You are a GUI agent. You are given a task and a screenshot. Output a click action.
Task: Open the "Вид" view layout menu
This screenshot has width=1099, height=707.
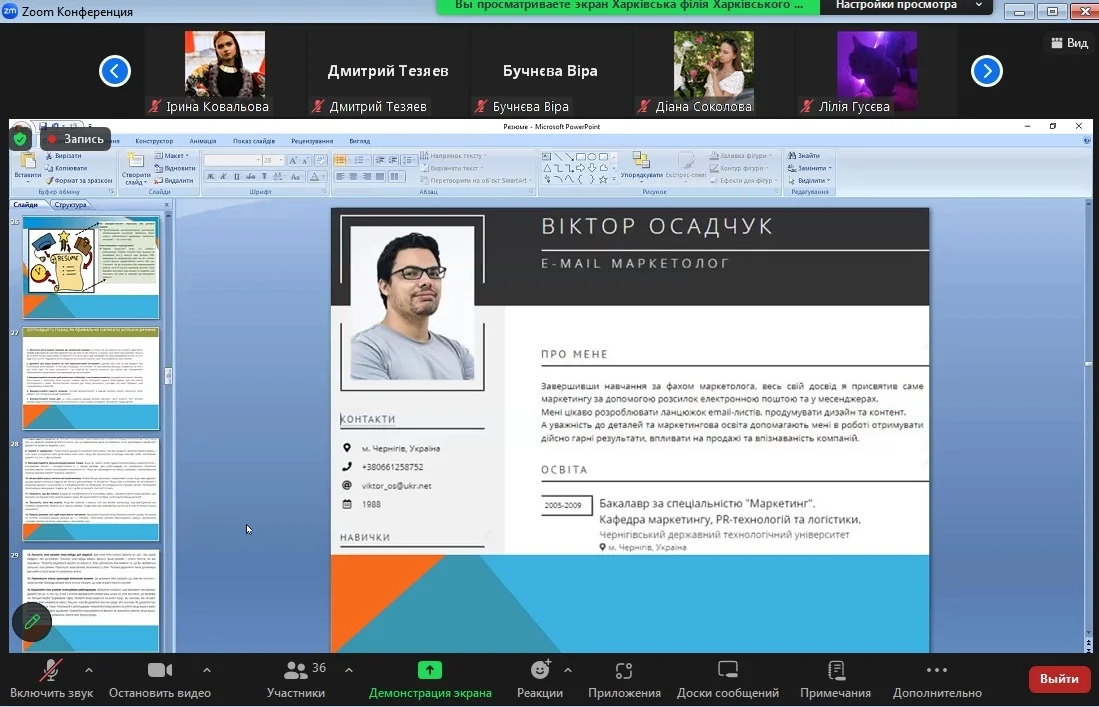pyautogui.click(x=1068, y=43)
